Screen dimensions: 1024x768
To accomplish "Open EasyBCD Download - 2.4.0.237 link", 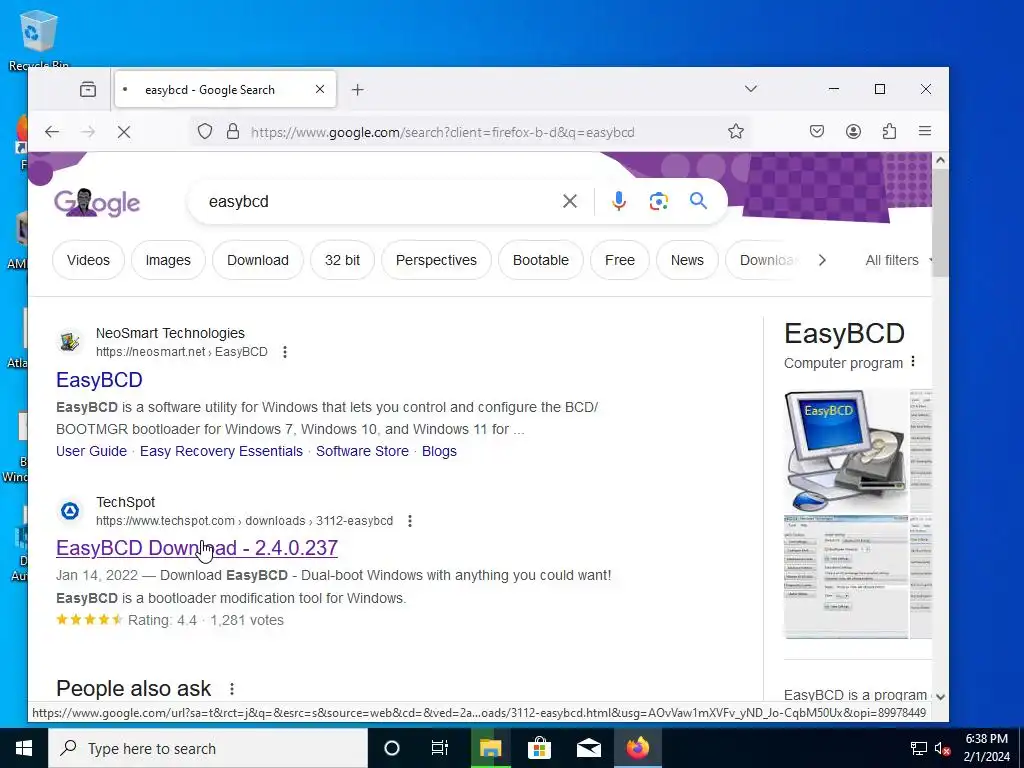I will pos(197,548).
